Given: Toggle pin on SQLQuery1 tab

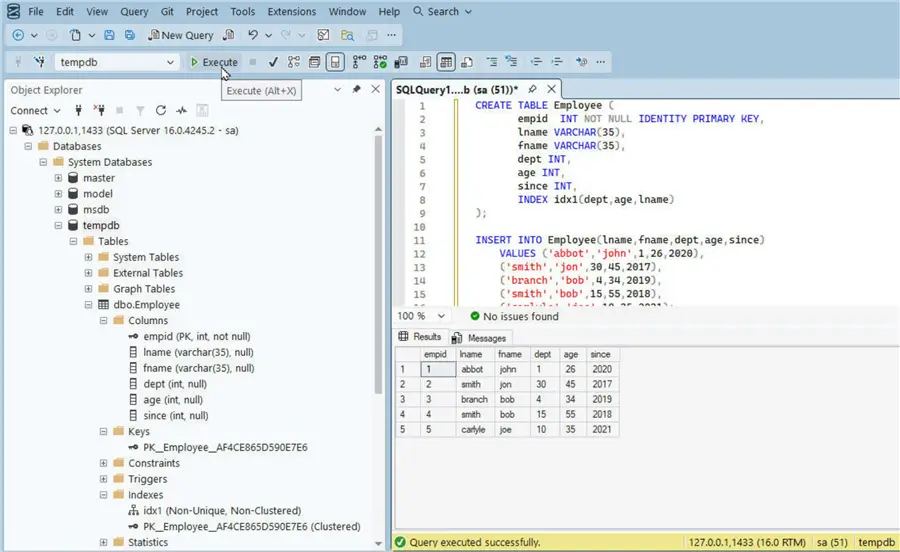Looking at the screenshot, I should pos(533,89).
